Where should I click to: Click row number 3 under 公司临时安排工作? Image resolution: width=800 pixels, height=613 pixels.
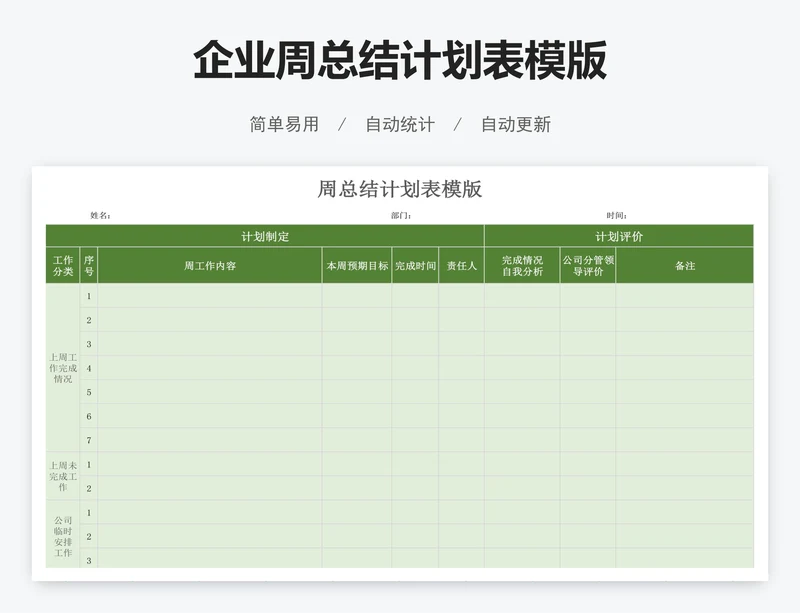(x=89, y=560)
